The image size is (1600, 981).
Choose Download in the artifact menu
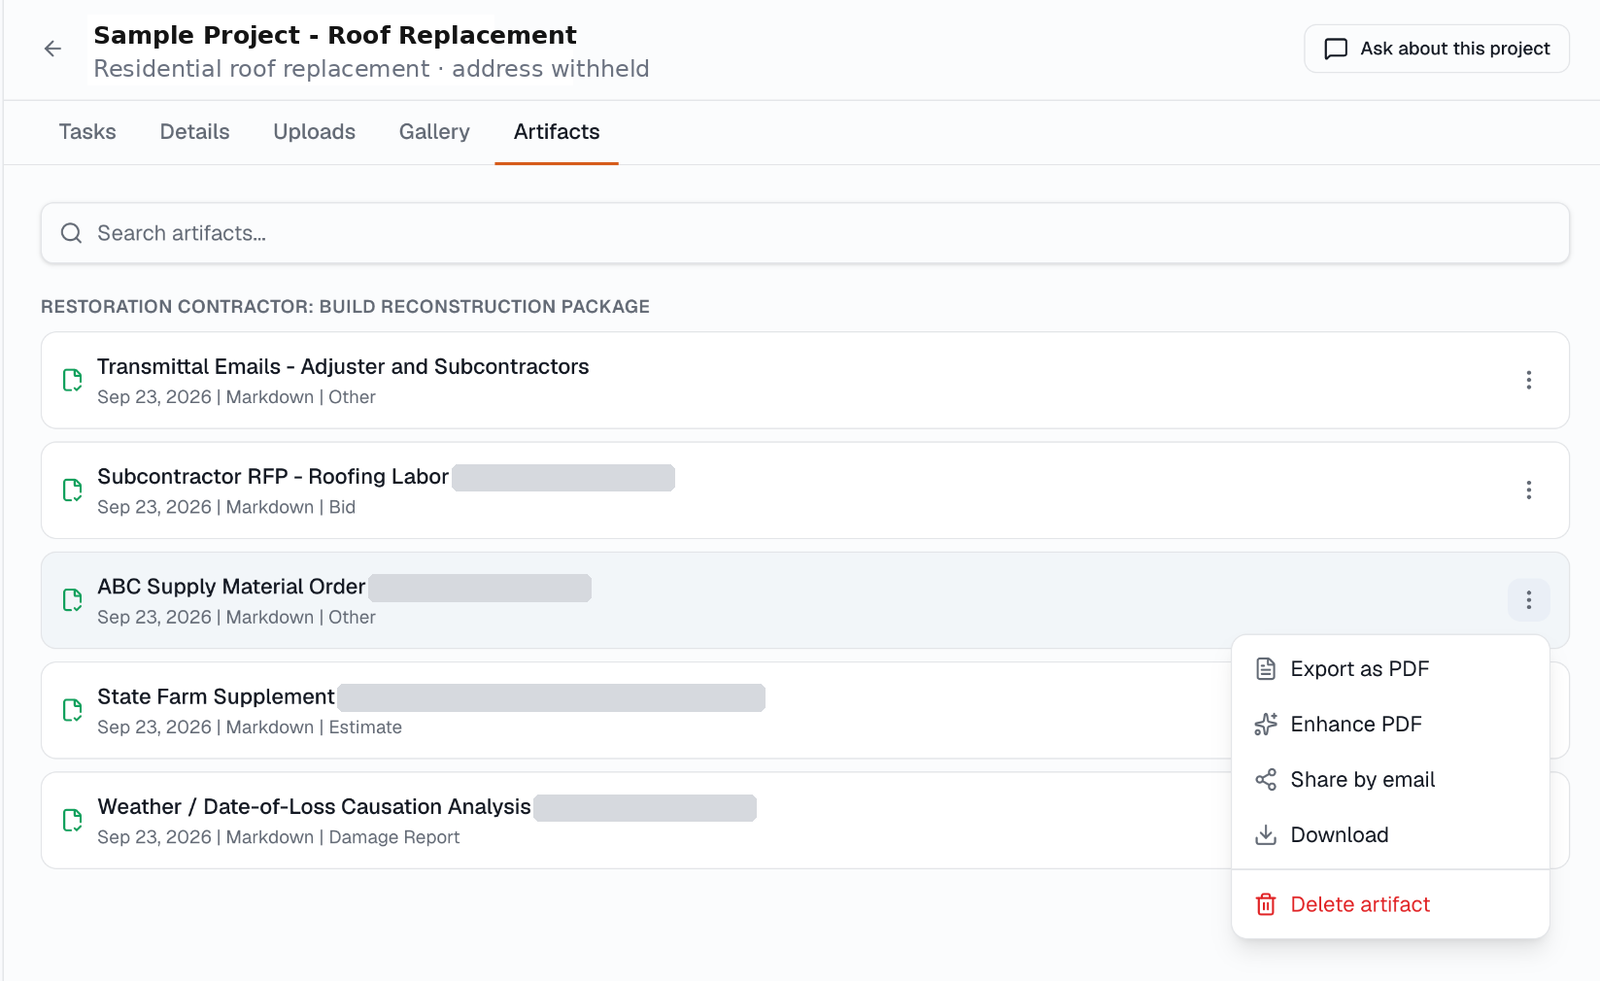[1391, 835]
